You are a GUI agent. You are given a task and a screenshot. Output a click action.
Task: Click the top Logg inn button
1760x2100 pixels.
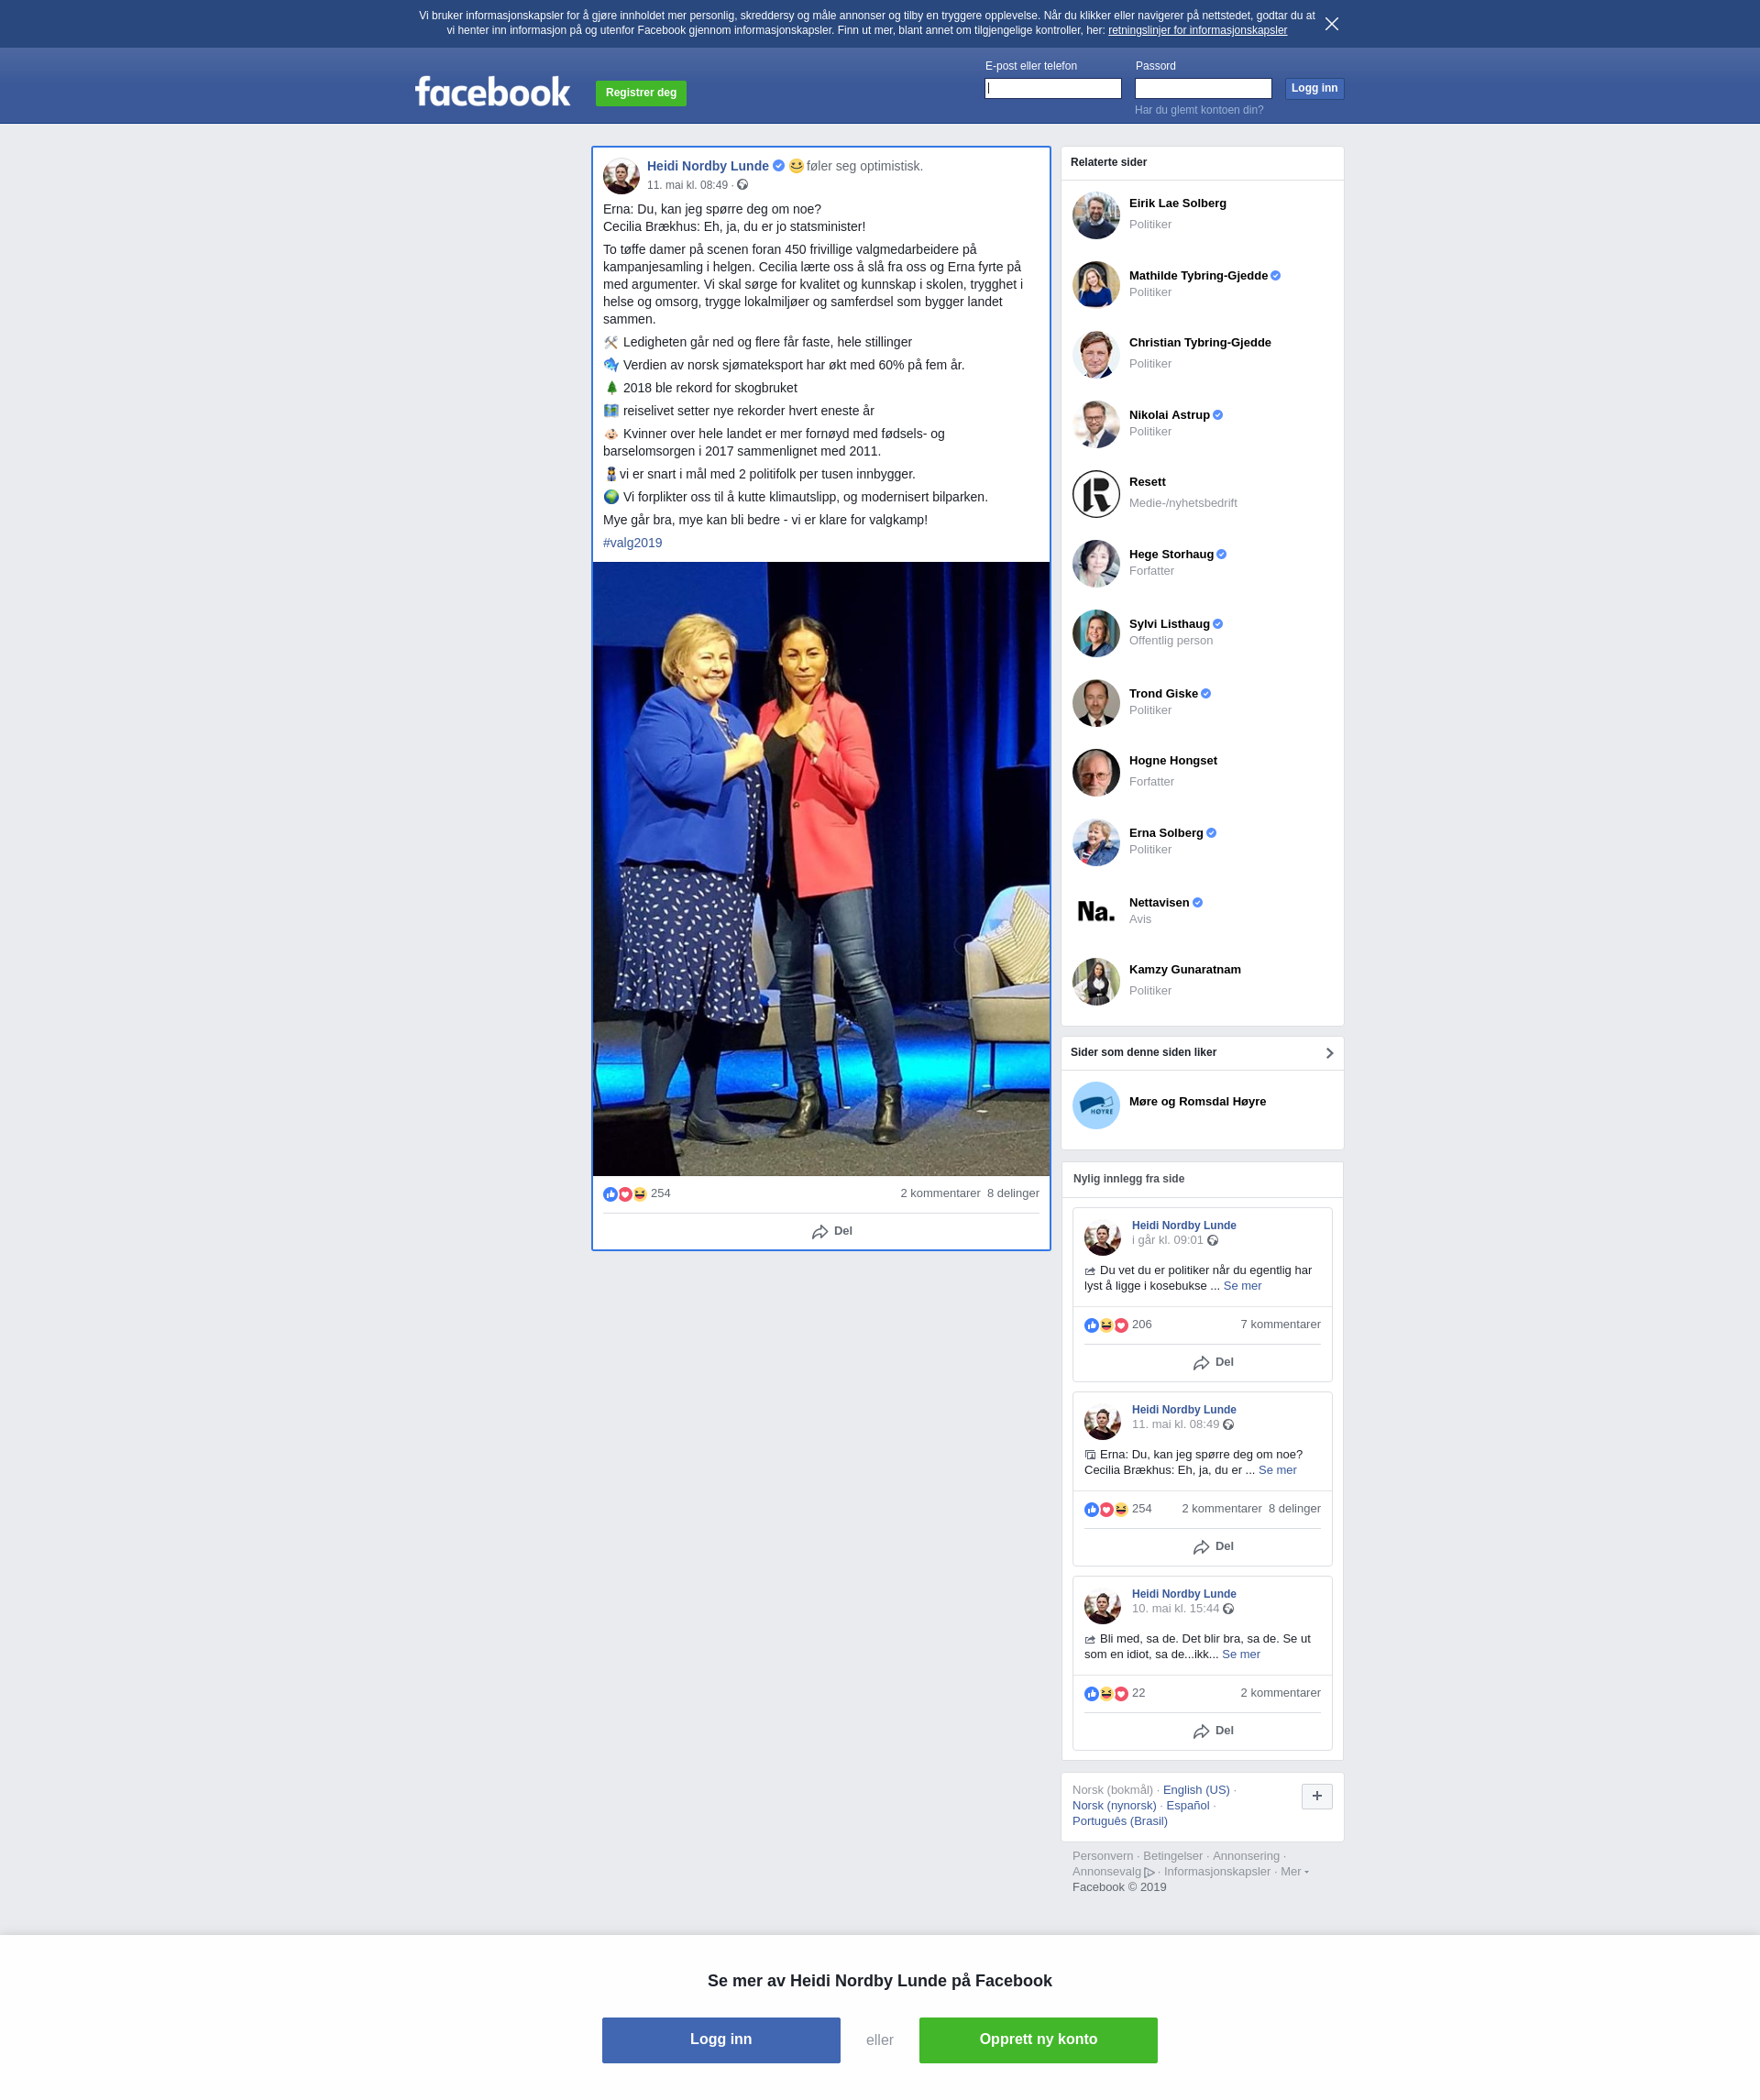pos(1314,89)
